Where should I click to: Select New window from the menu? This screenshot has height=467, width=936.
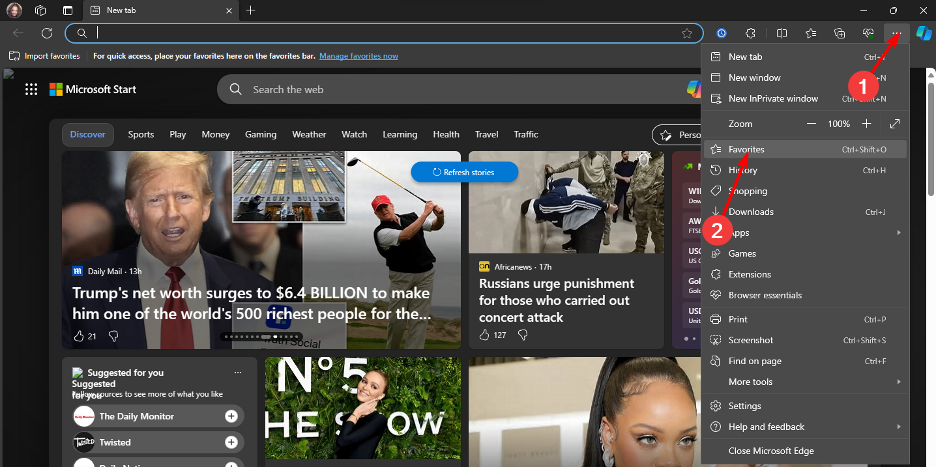click(x=805, y=78)
